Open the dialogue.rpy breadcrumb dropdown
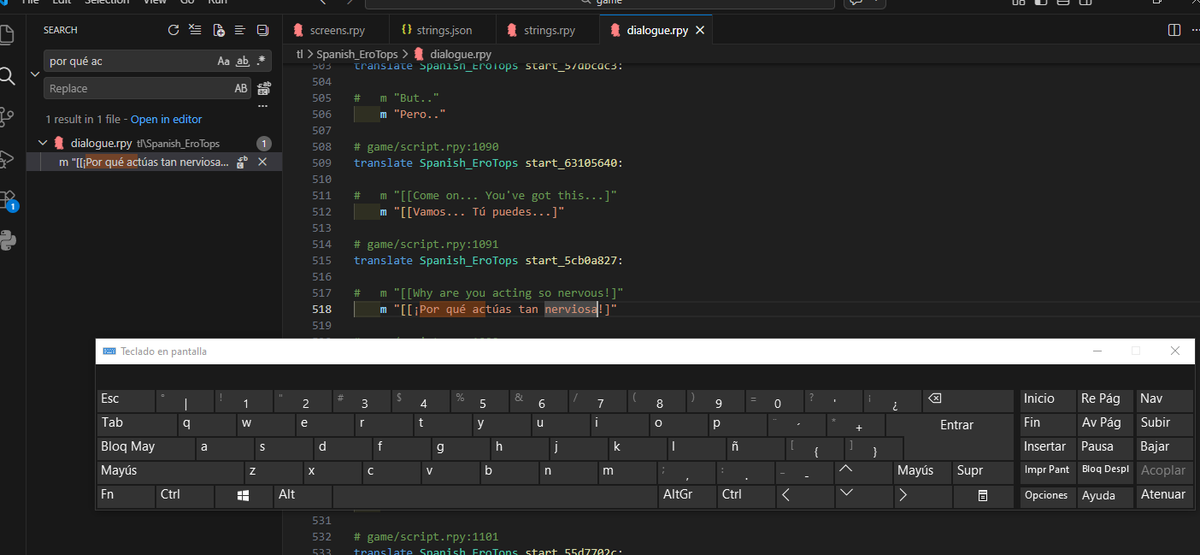1200x555 pixels. [452, 53]
